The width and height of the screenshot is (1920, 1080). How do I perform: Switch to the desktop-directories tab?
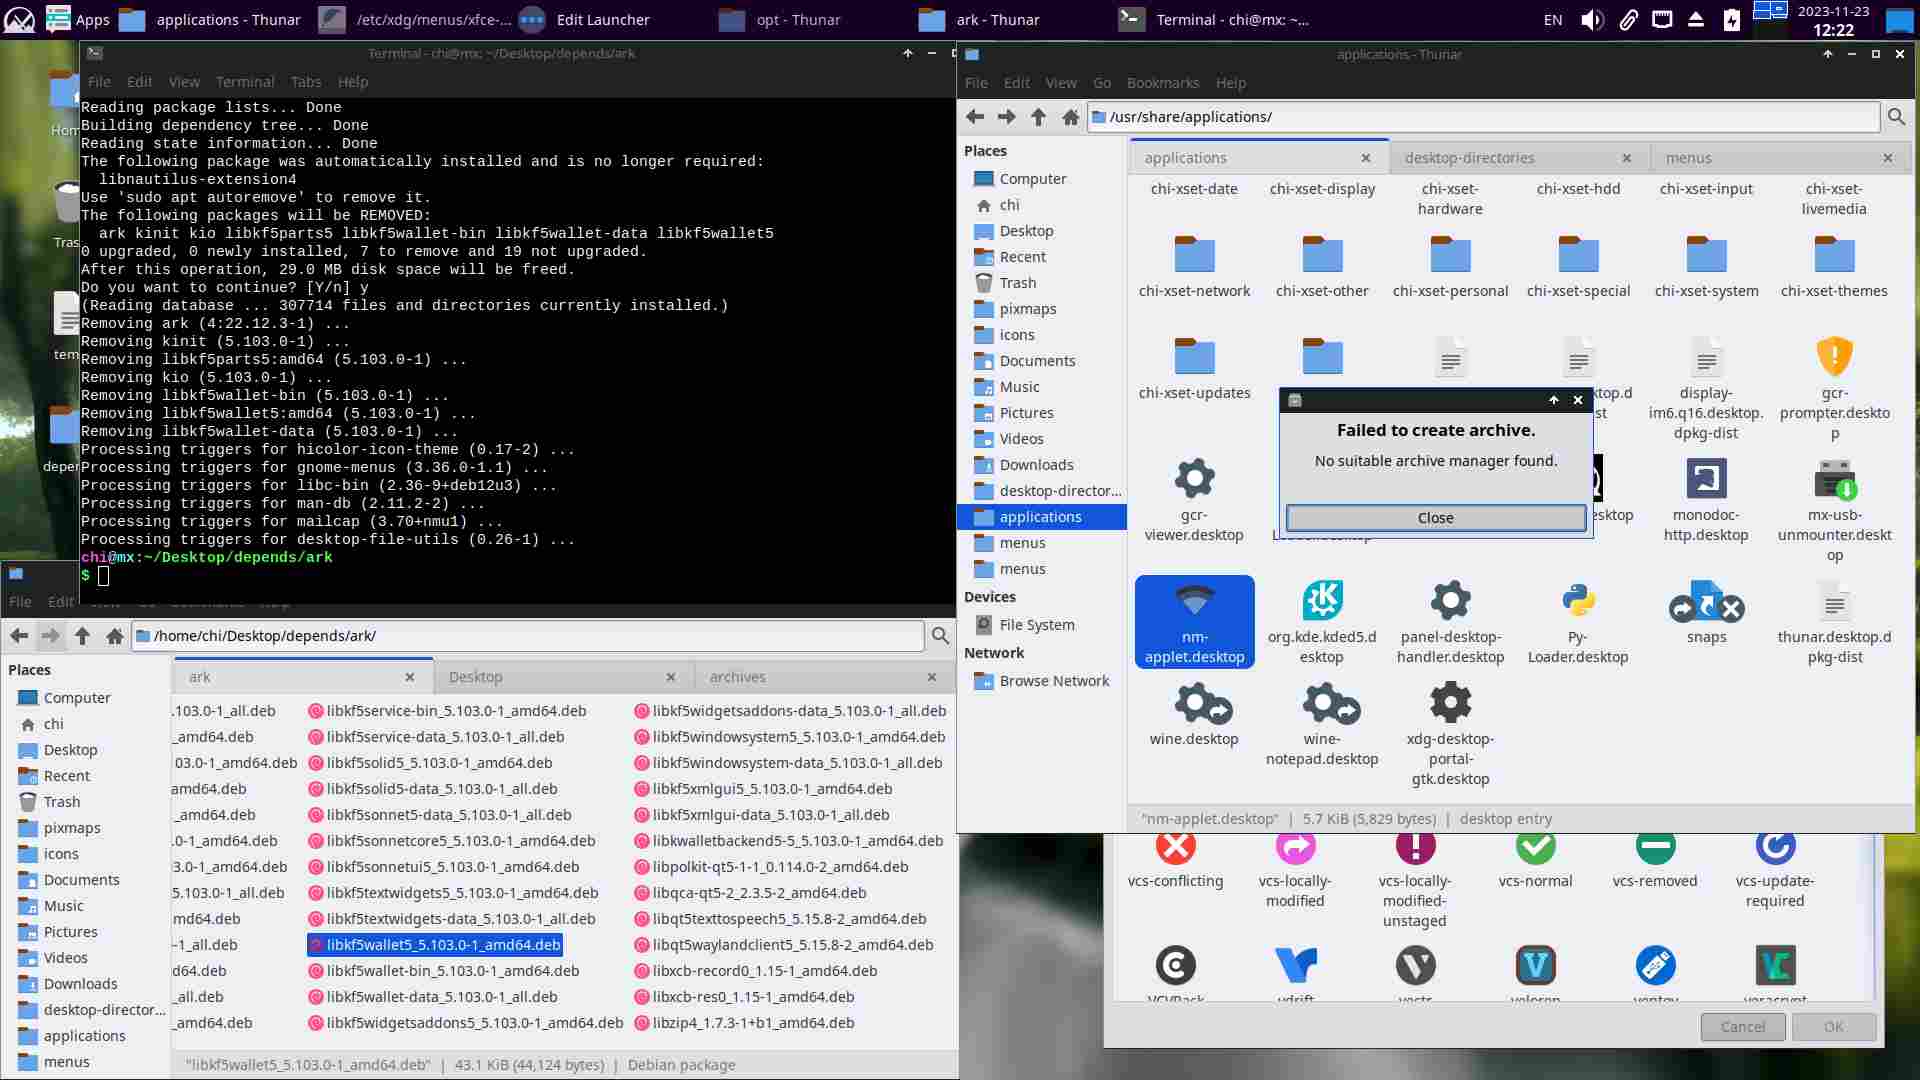pyautogui.click(x=1469, y=158)
